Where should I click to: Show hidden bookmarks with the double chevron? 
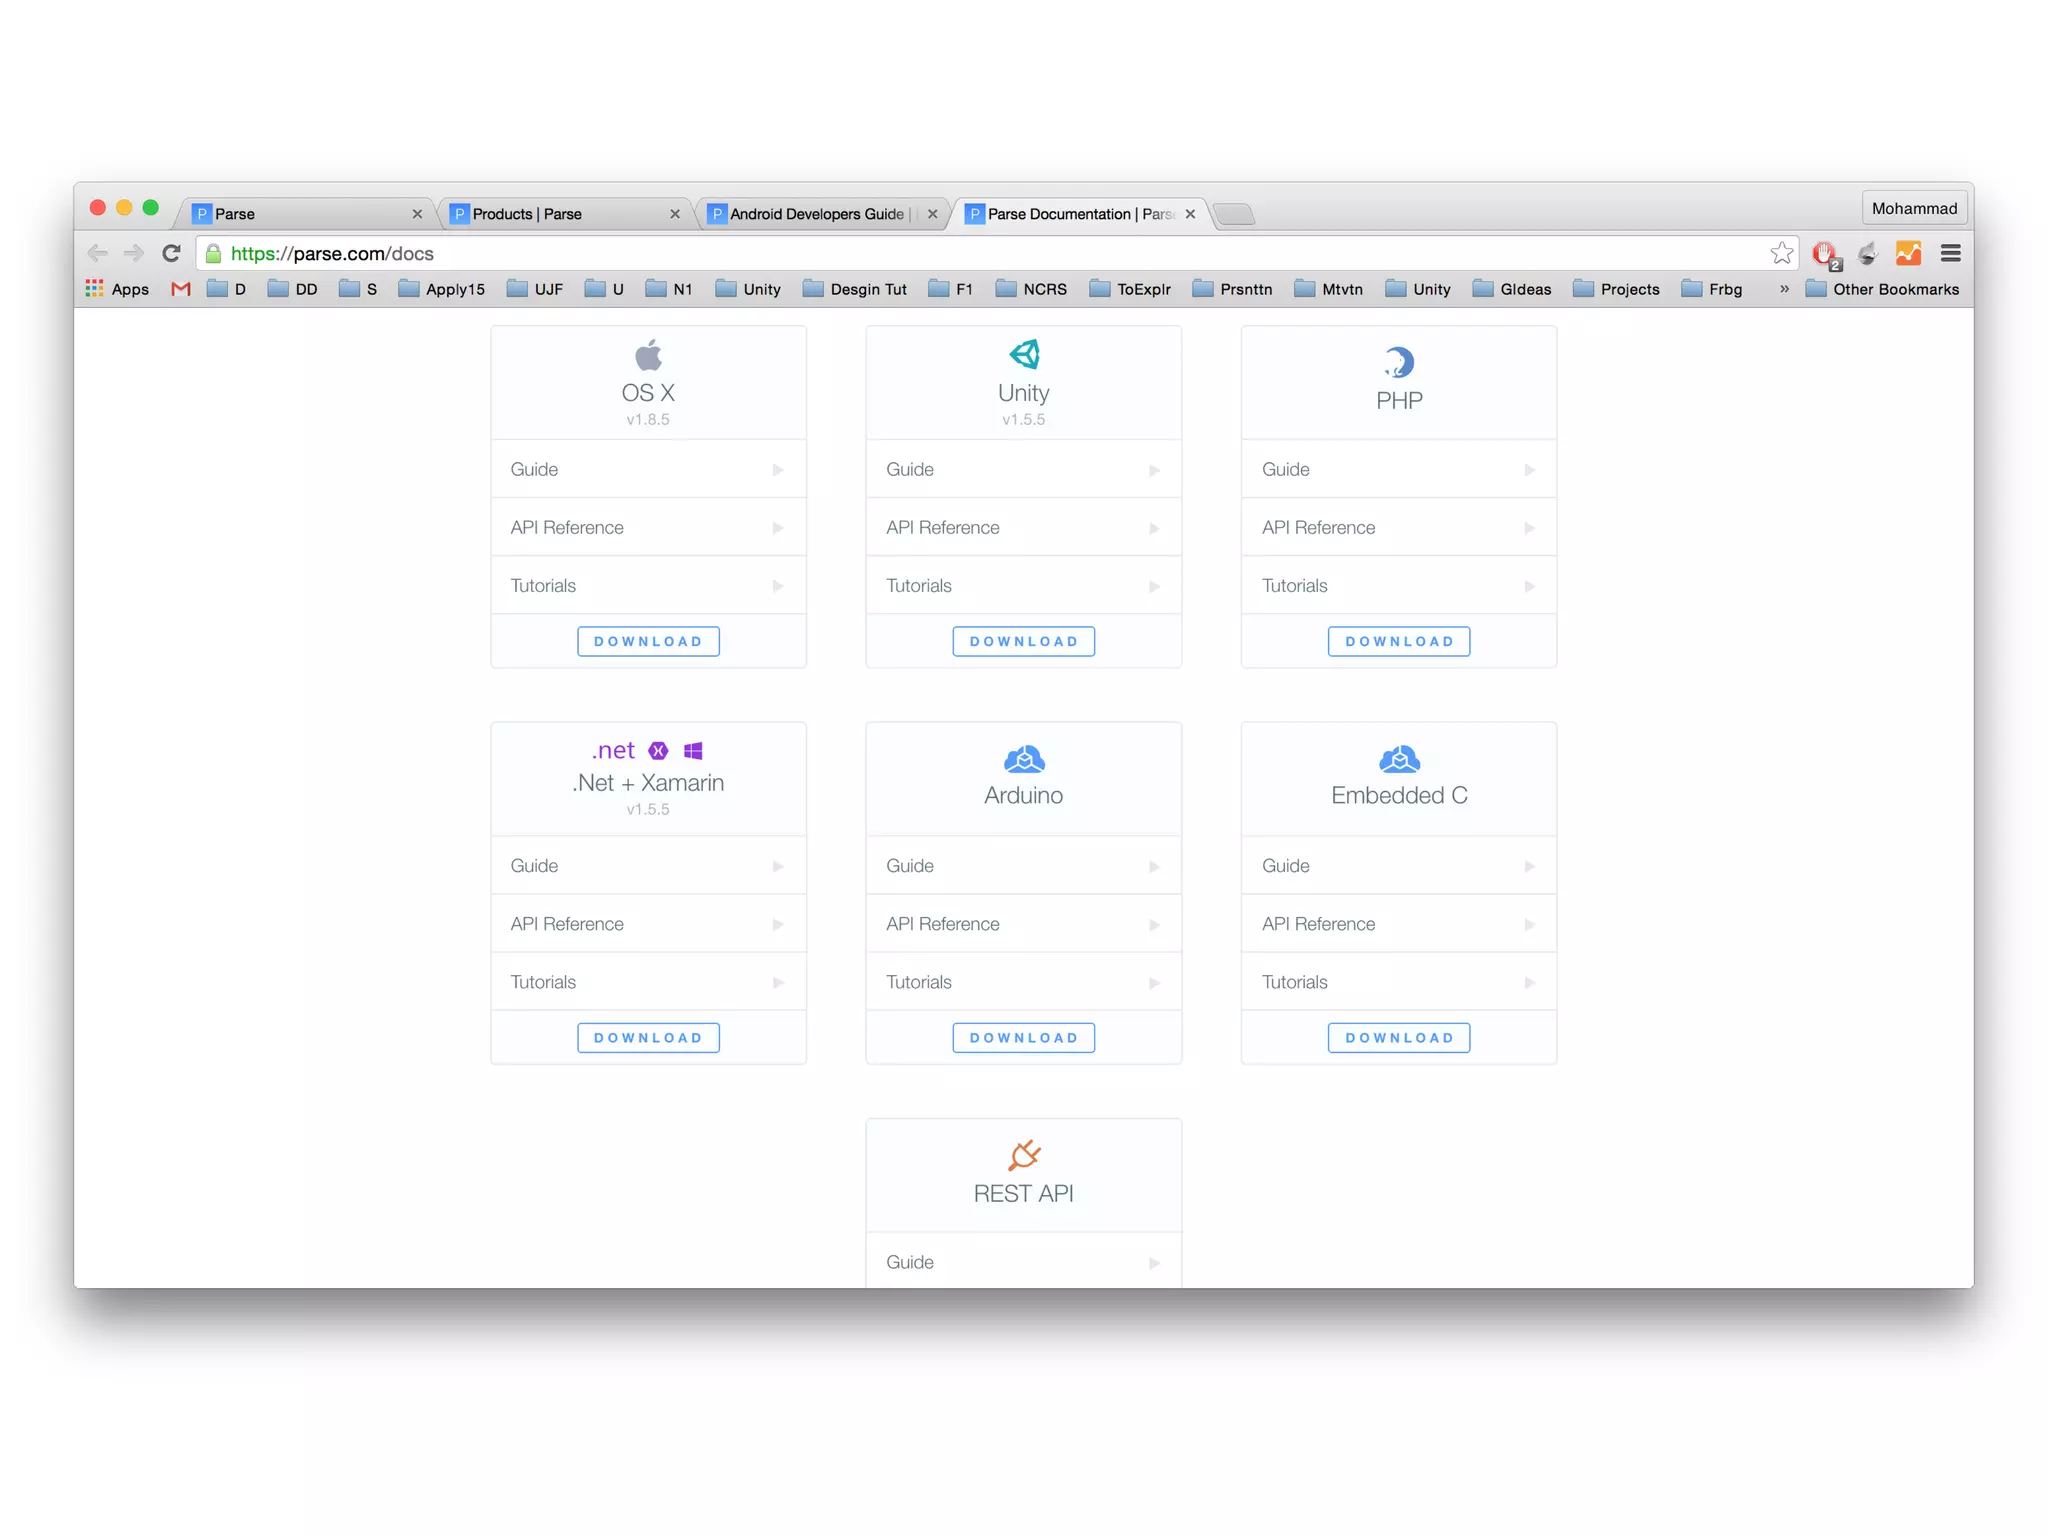[1784, 289]
